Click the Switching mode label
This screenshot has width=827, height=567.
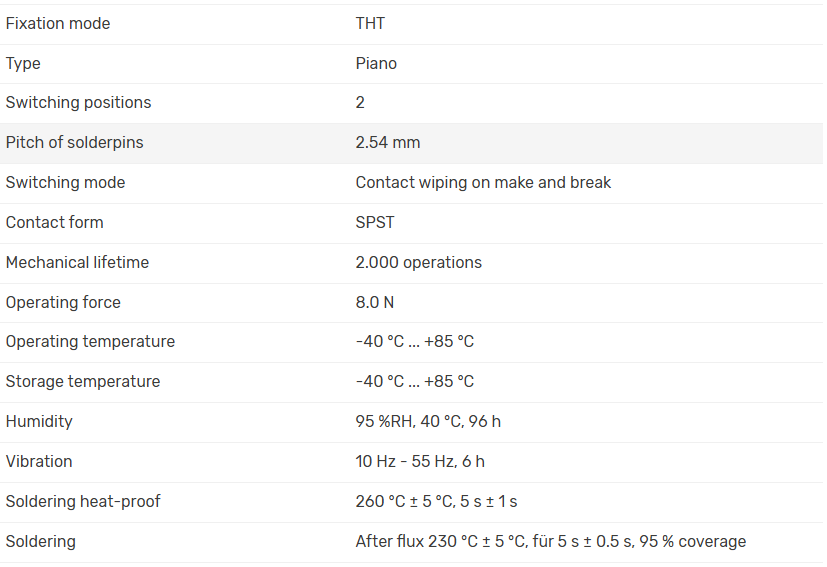(65, 182)
